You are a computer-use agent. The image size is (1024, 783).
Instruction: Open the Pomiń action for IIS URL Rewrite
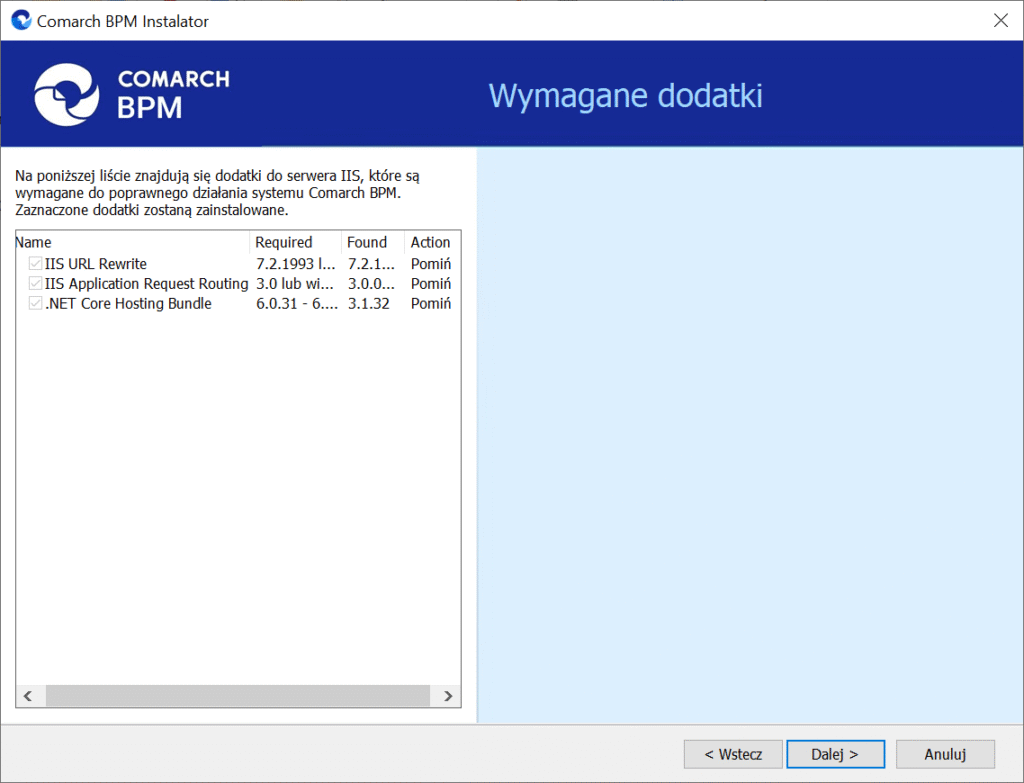[430, 263]
